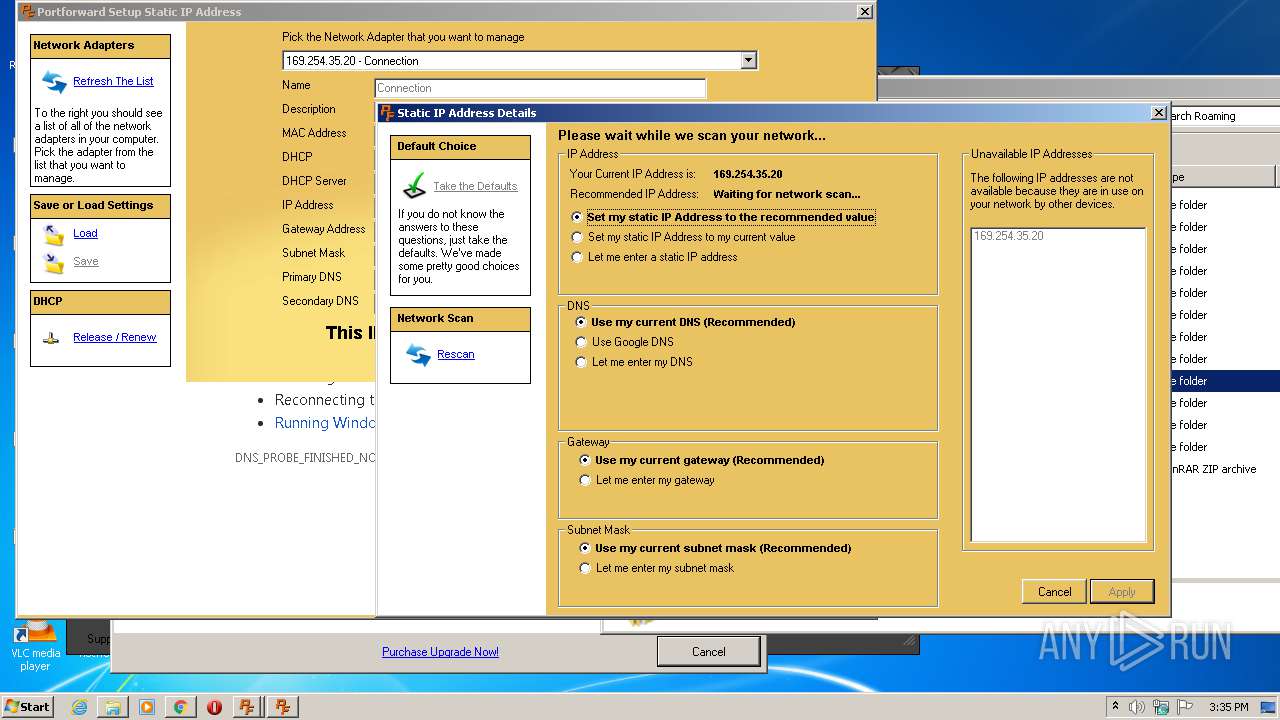Click the Running Windows link in browser page
The width and height of the screenshot is (1280, 720).
click(x=324, y=423)
